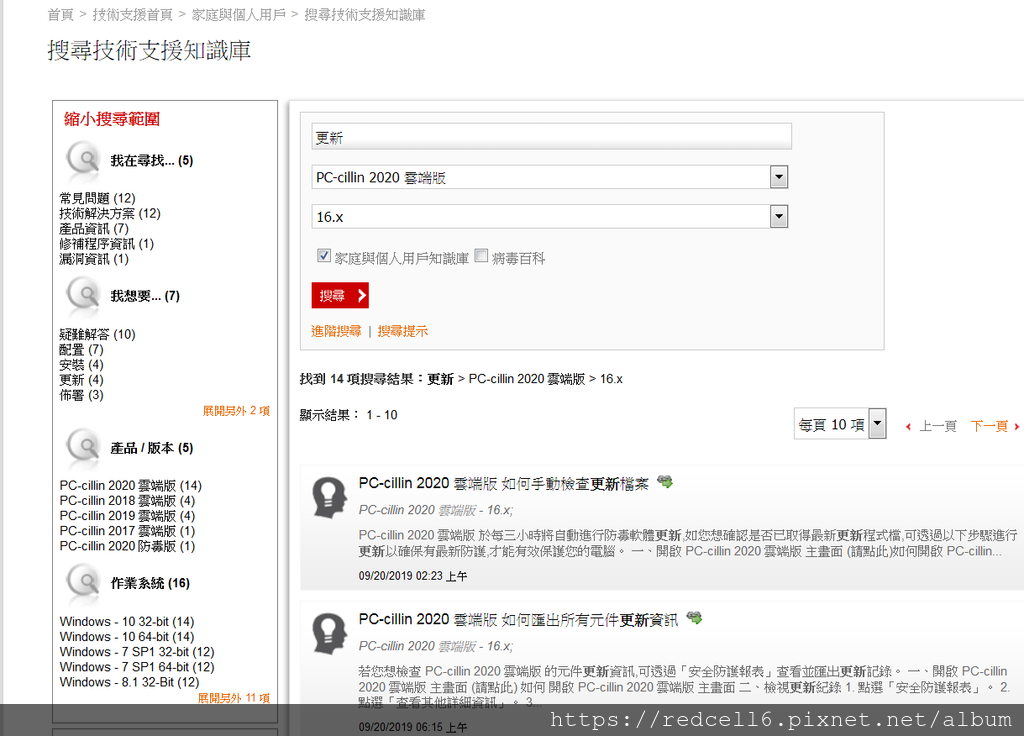Click green icon after 如何匯出所有元件更新資訊 title
This screenshot has height=736, width=1024.
tap(694, 617)
